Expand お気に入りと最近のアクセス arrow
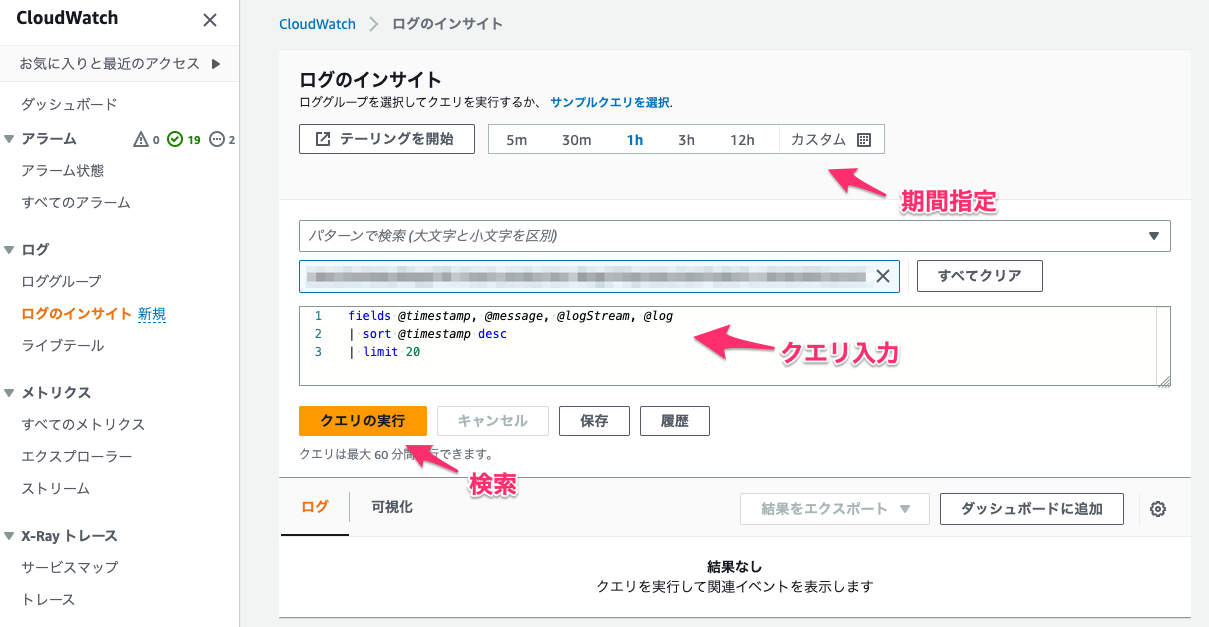 pyautogui.click(x=216, y=64)
